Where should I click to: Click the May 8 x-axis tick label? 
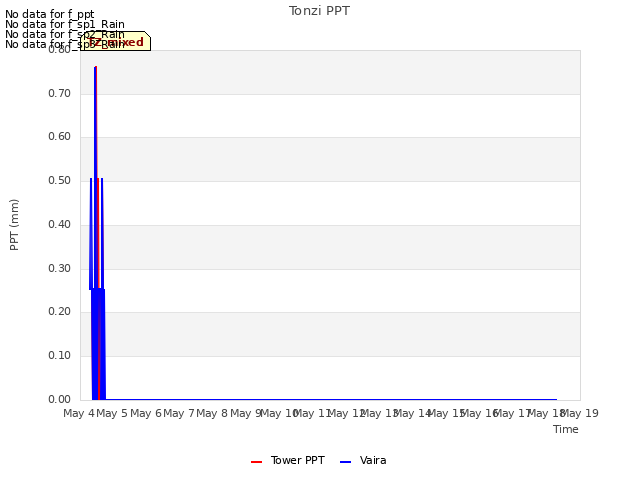click(212, 413)
